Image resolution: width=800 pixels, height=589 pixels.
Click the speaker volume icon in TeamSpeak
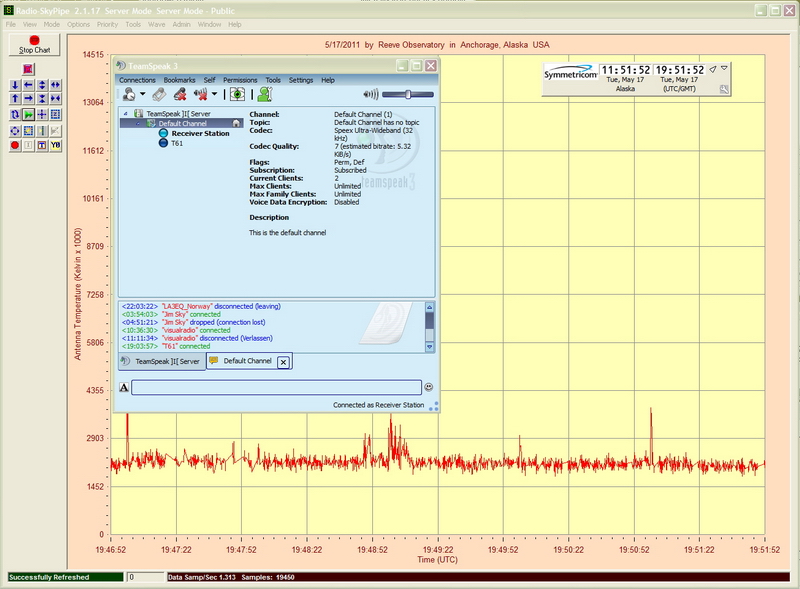click(x=371, y=94)
